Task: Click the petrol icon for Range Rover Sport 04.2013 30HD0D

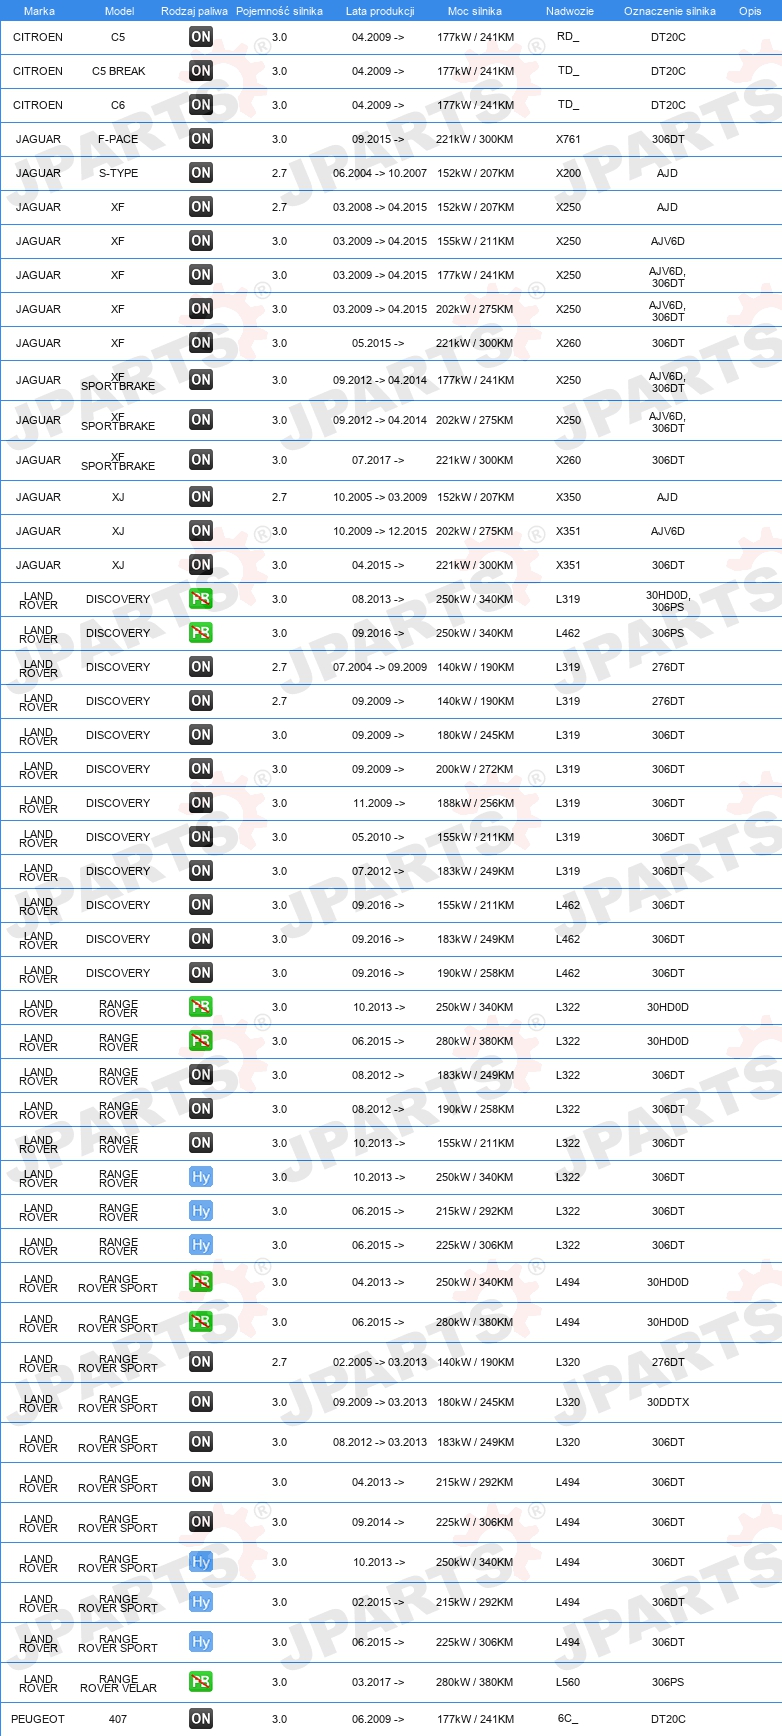Action: pyautogui.click(x=201, y=1282)
